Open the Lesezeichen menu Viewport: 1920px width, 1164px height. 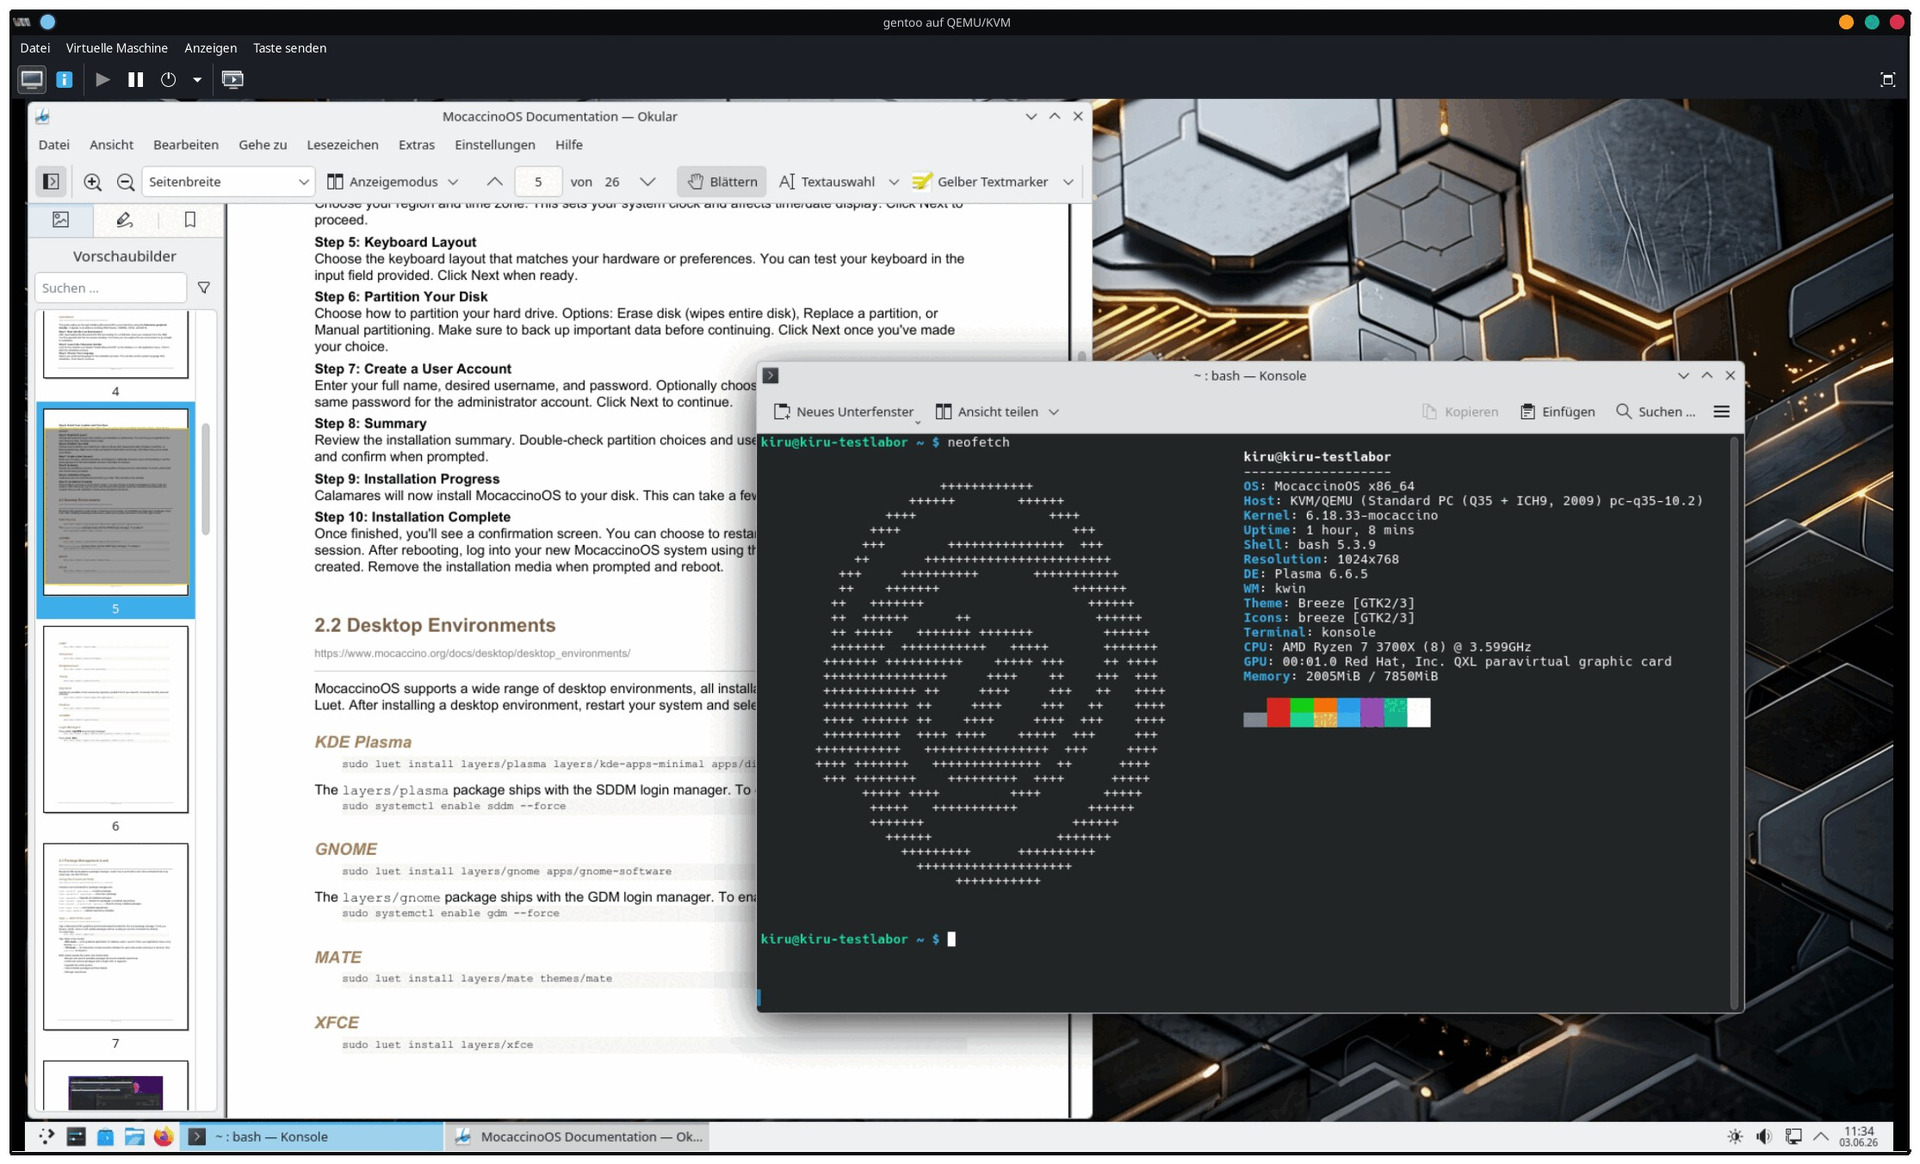[x=342, y=145]
